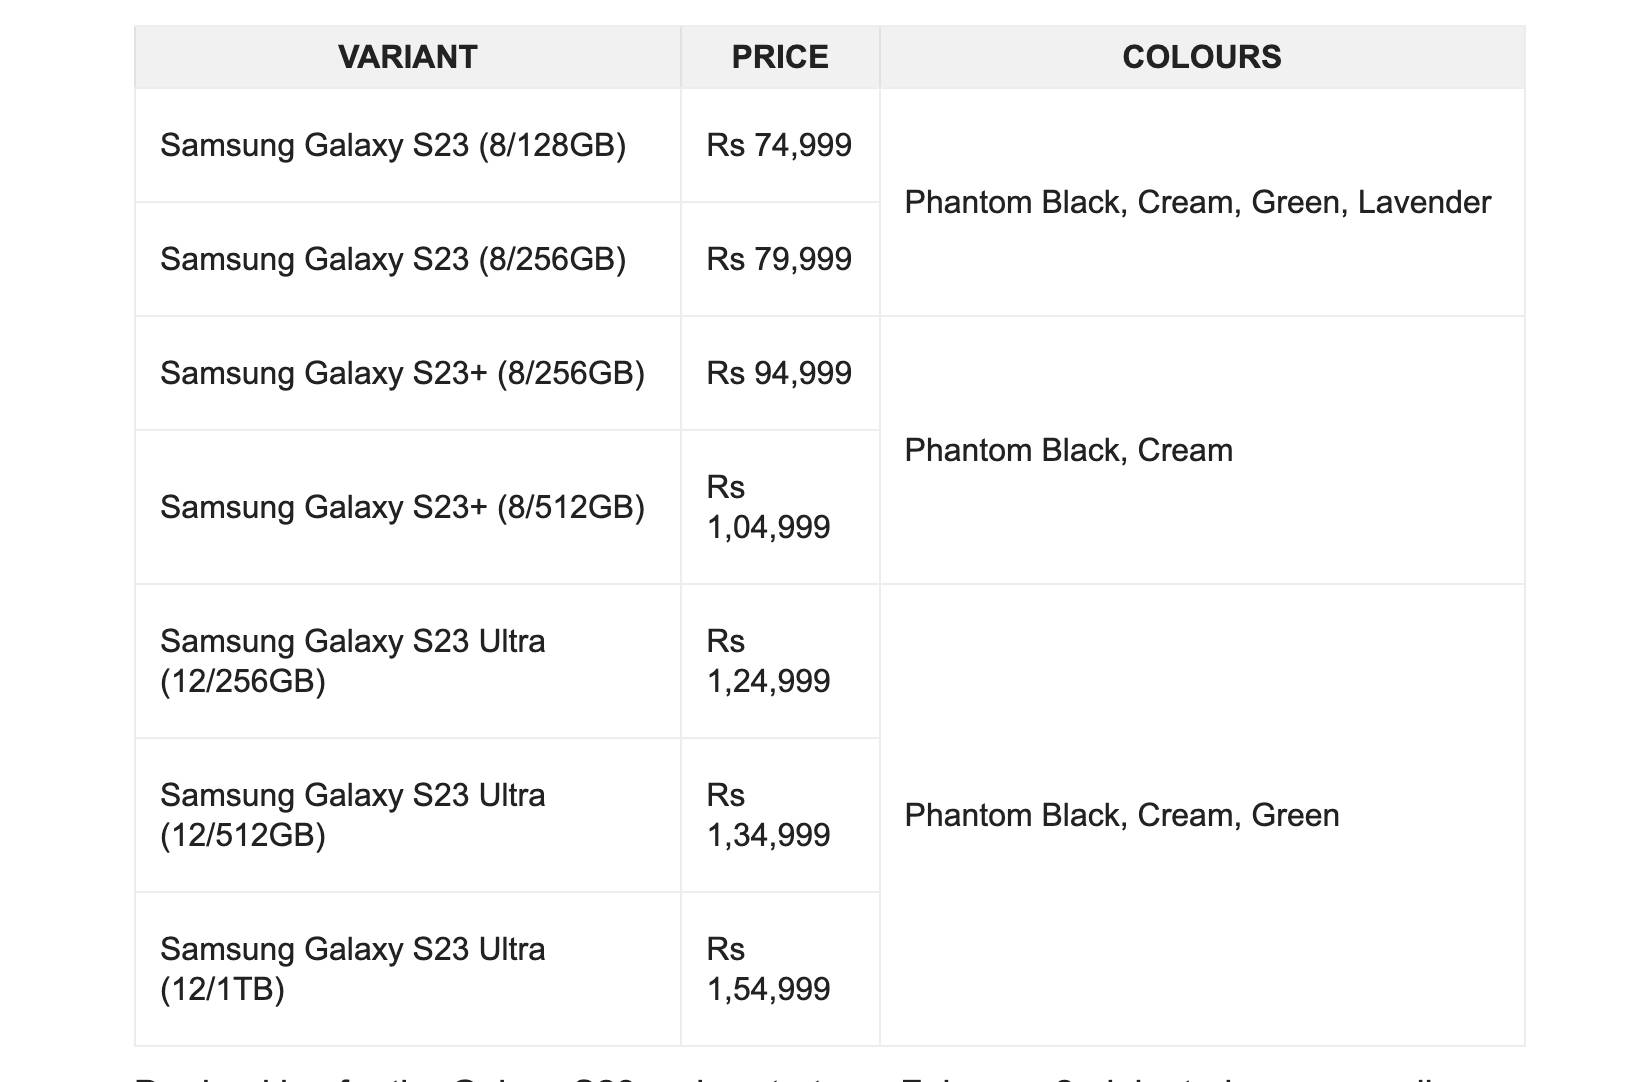The width and height of the screenshot is (1640, 1082).
Task: Click the PRICE column header
Action: tap(780, 57)
